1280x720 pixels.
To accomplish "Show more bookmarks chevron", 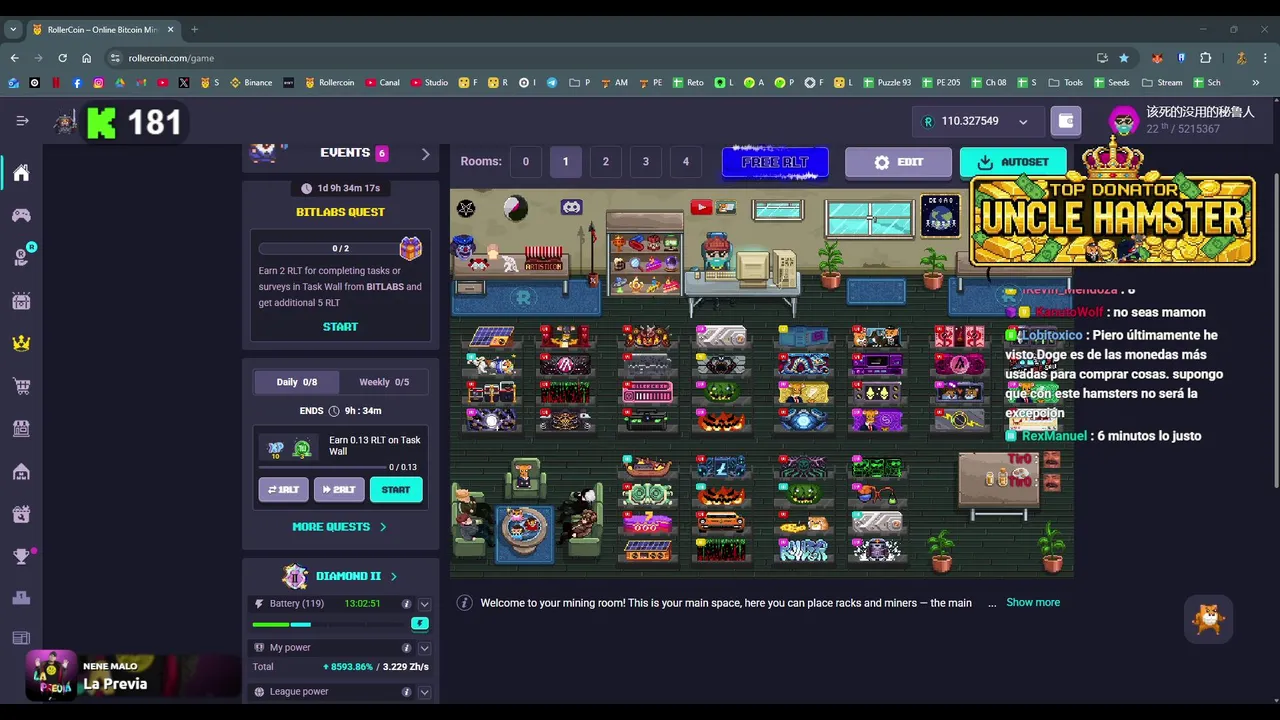I will (x=1255, y=83).
